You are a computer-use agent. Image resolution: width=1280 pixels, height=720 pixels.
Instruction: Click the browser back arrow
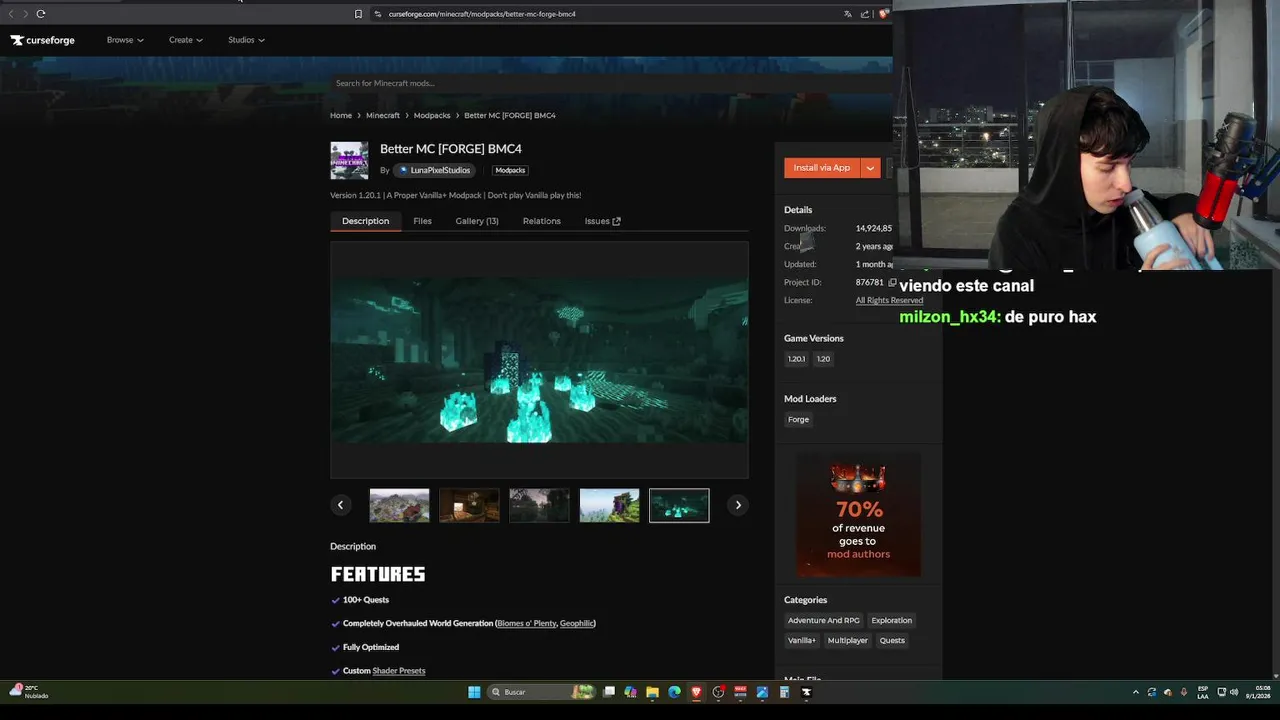[x=11, y=14]
